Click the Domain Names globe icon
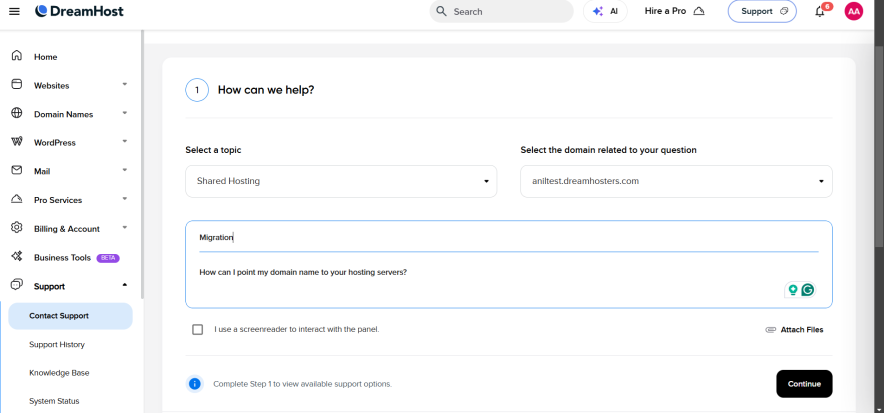Screen dimensions: 884x413 click(x=17, y=113)
